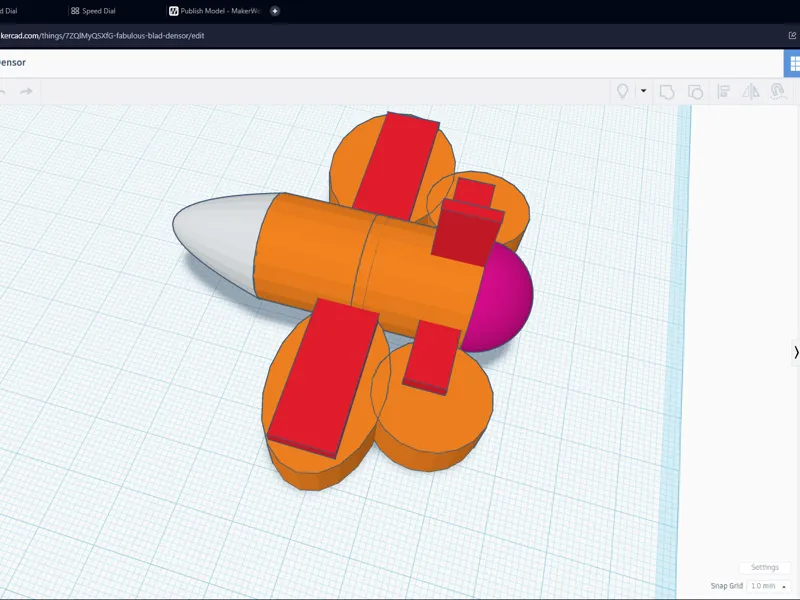Open a new browser tab with plus
This screenshot has height=600, width=800.
pyautogui.click(x=274, y=11)
